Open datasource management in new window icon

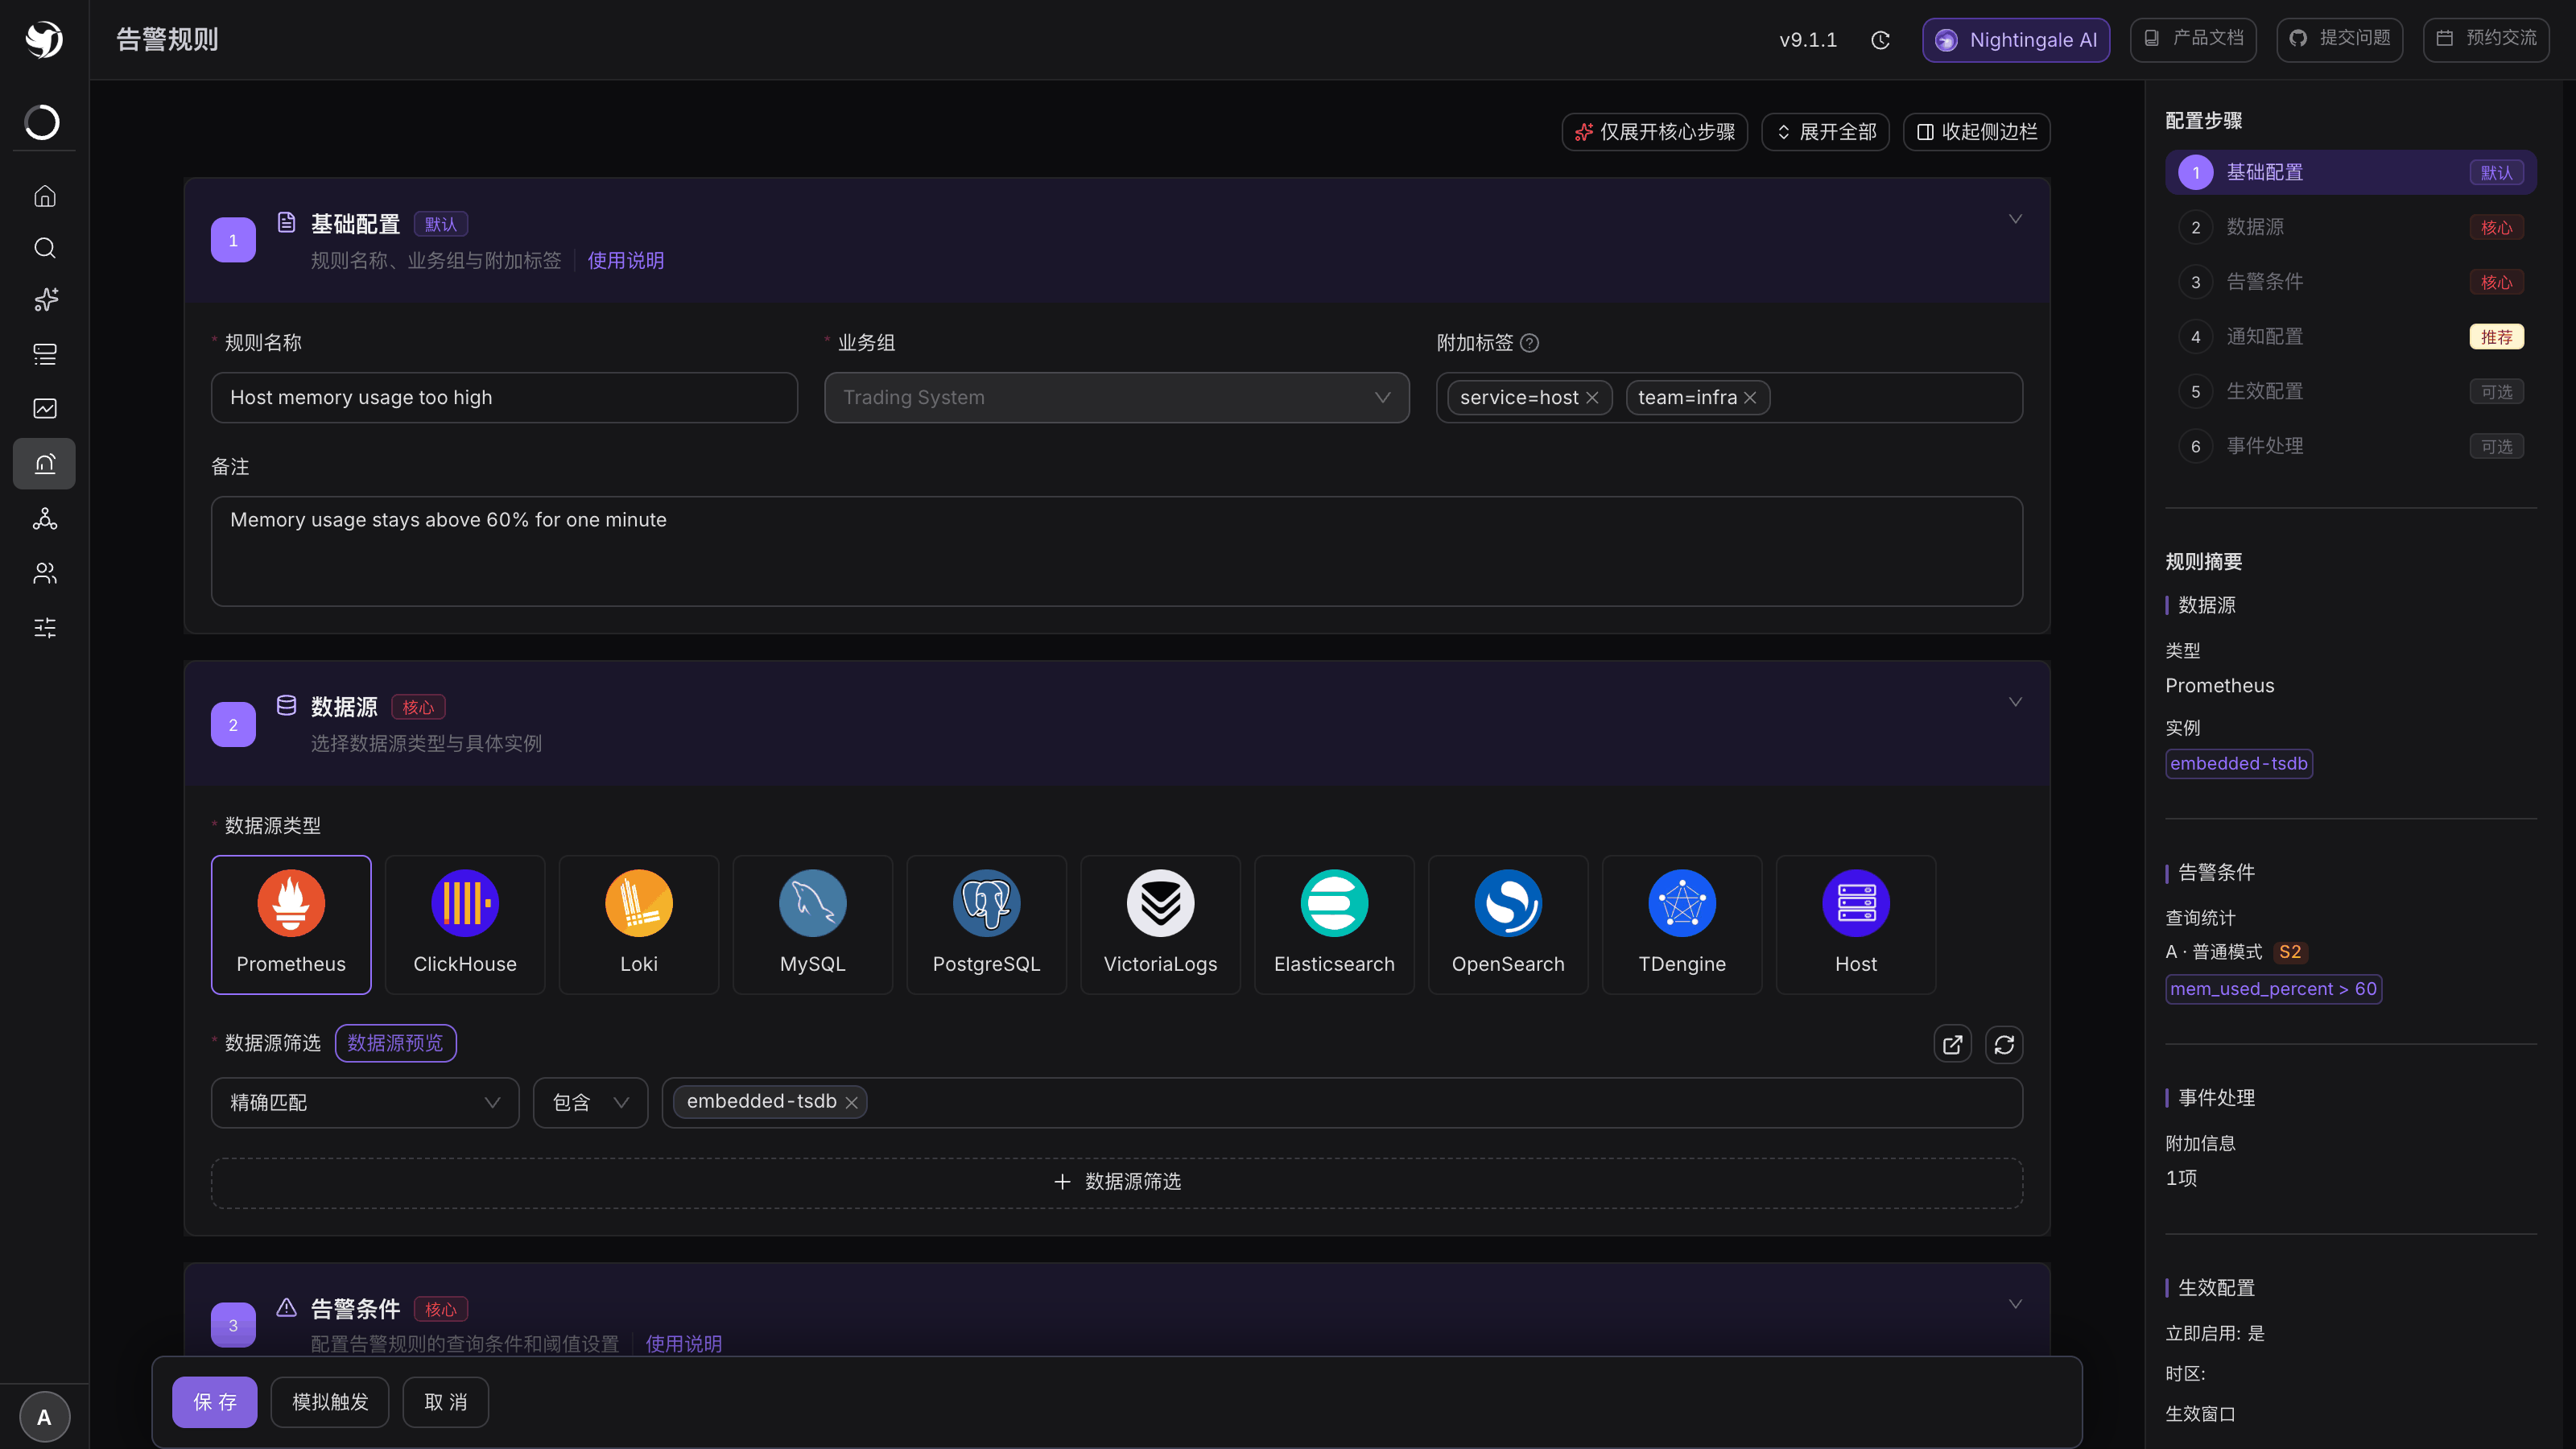[x=1952, y=1045]
